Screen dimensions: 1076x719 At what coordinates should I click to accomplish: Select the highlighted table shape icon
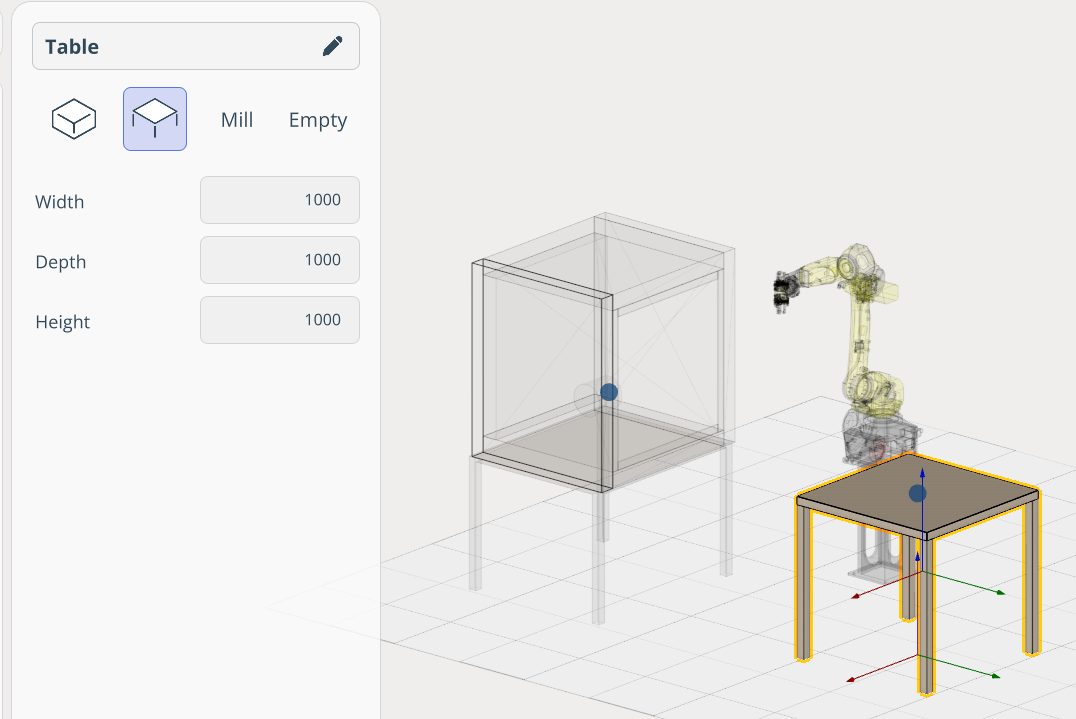coord(155,119)
